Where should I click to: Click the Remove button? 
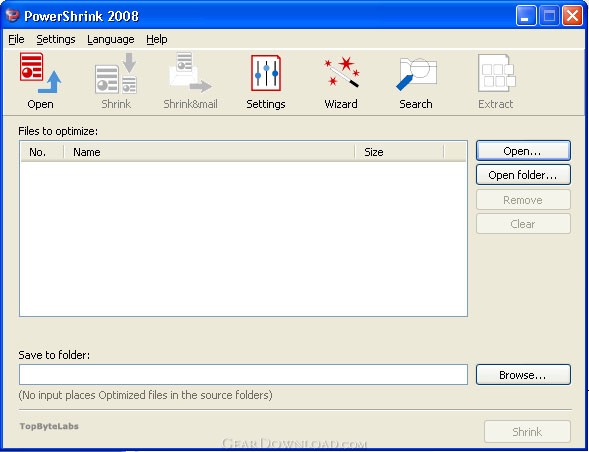(x=523, y=200)
